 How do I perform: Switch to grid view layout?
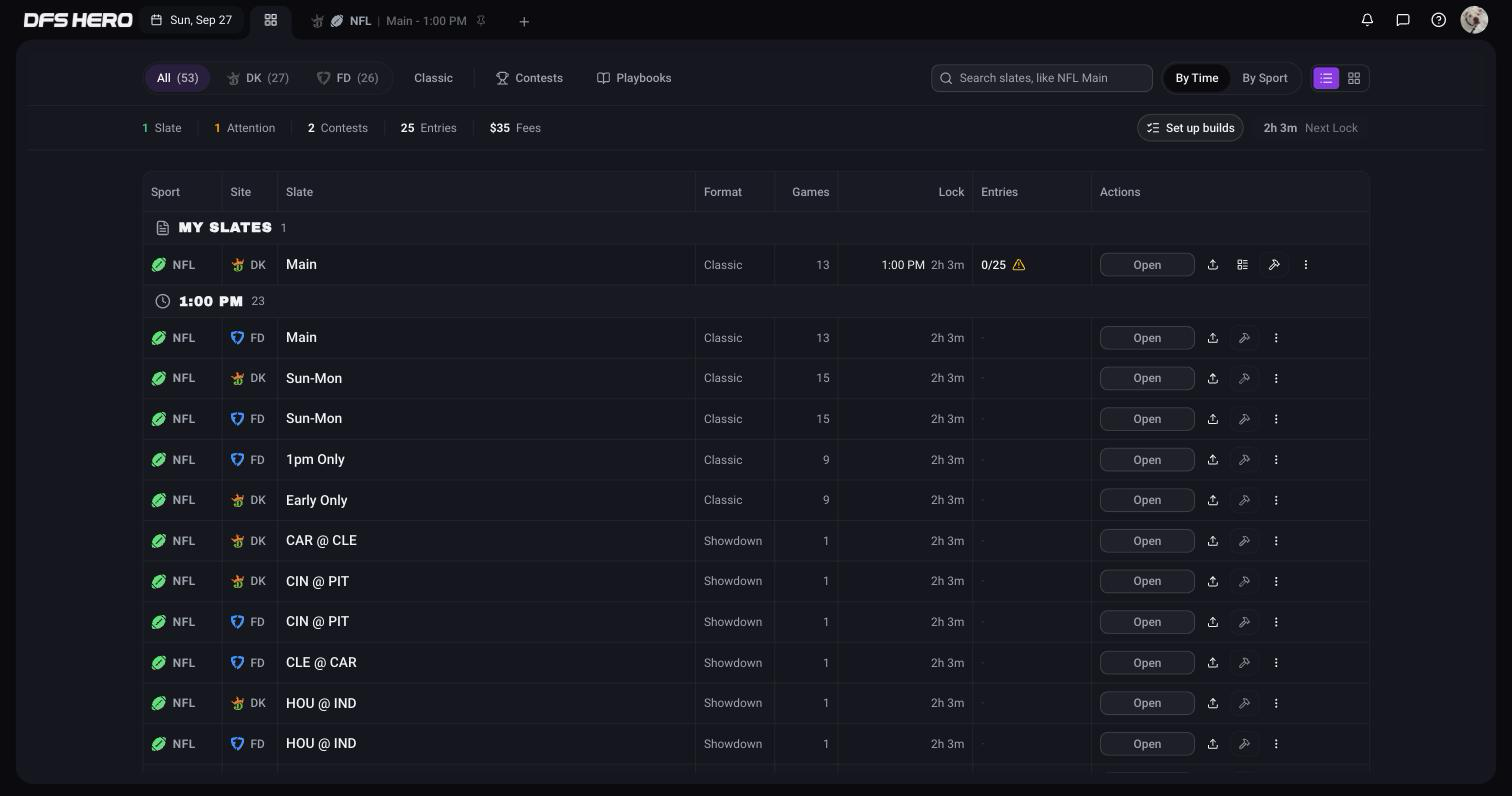pos(1354,78)
